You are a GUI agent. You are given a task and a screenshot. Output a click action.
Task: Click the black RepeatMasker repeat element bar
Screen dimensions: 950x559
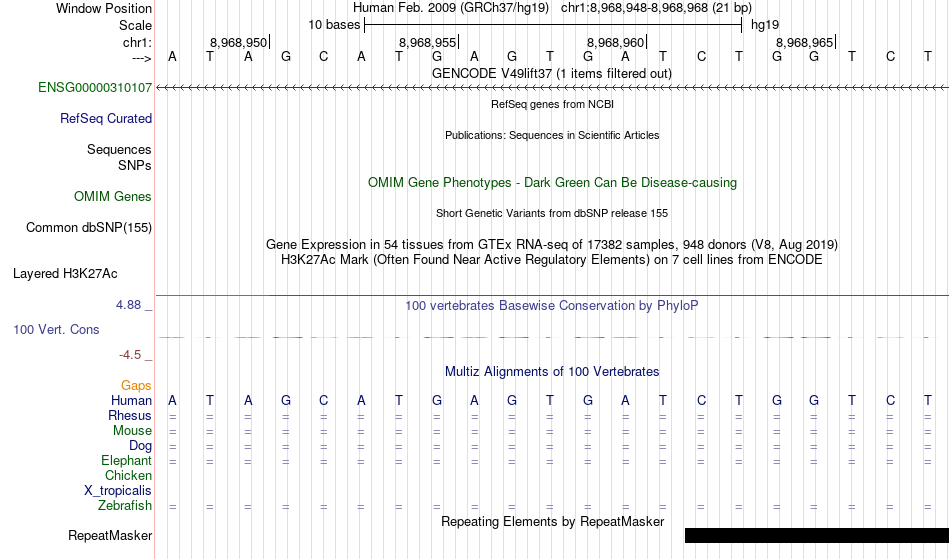coord(817,535)
